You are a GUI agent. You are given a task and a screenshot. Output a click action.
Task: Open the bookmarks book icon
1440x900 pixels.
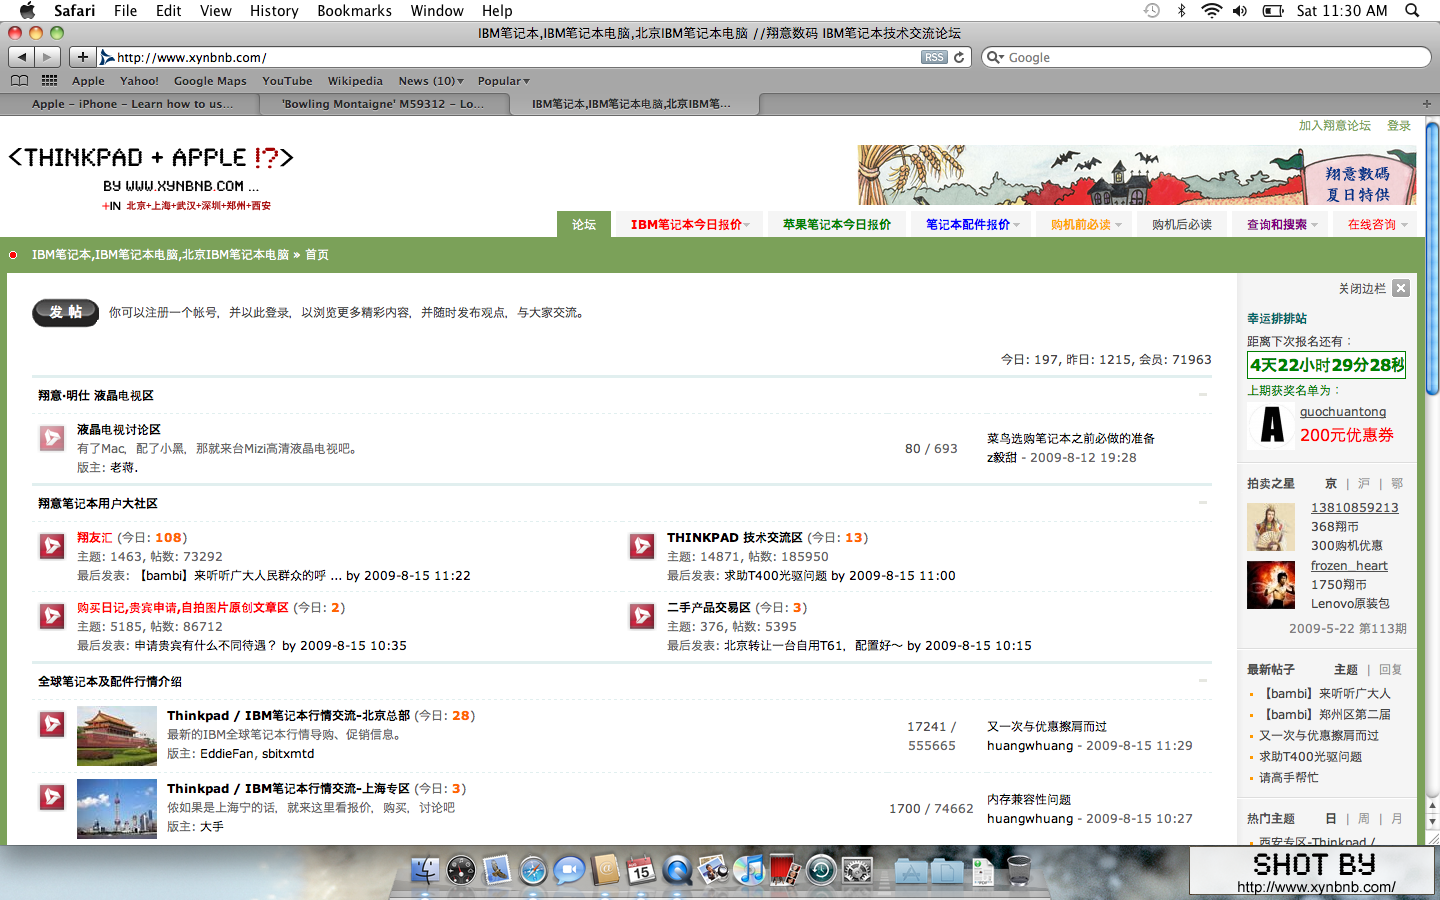[19, 80]
